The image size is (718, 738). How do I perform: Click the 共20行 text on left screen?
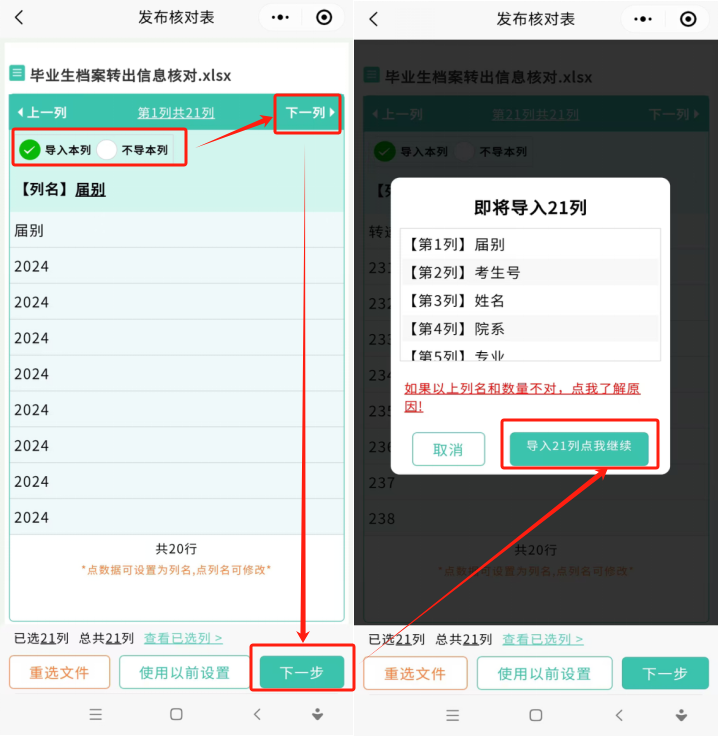pos(176,549)
